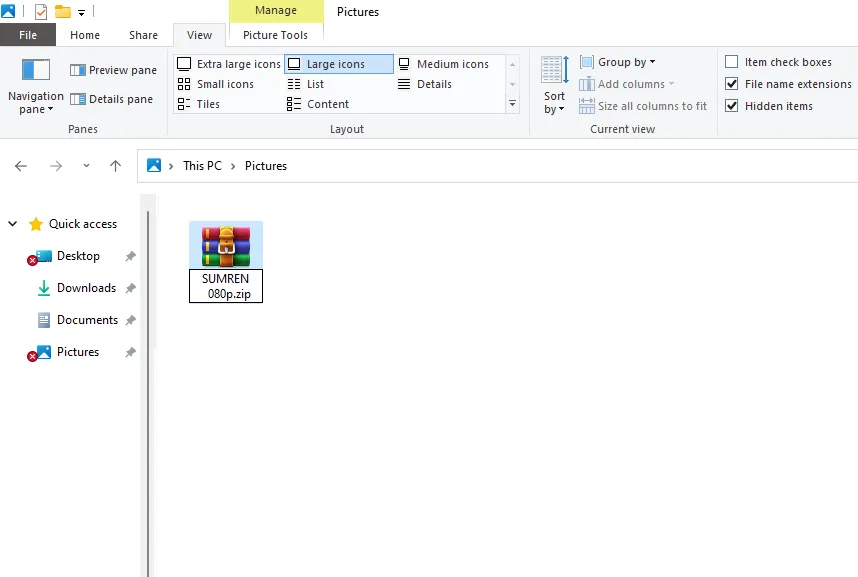Click pin icon next to Desktop

tap(130, 256)
